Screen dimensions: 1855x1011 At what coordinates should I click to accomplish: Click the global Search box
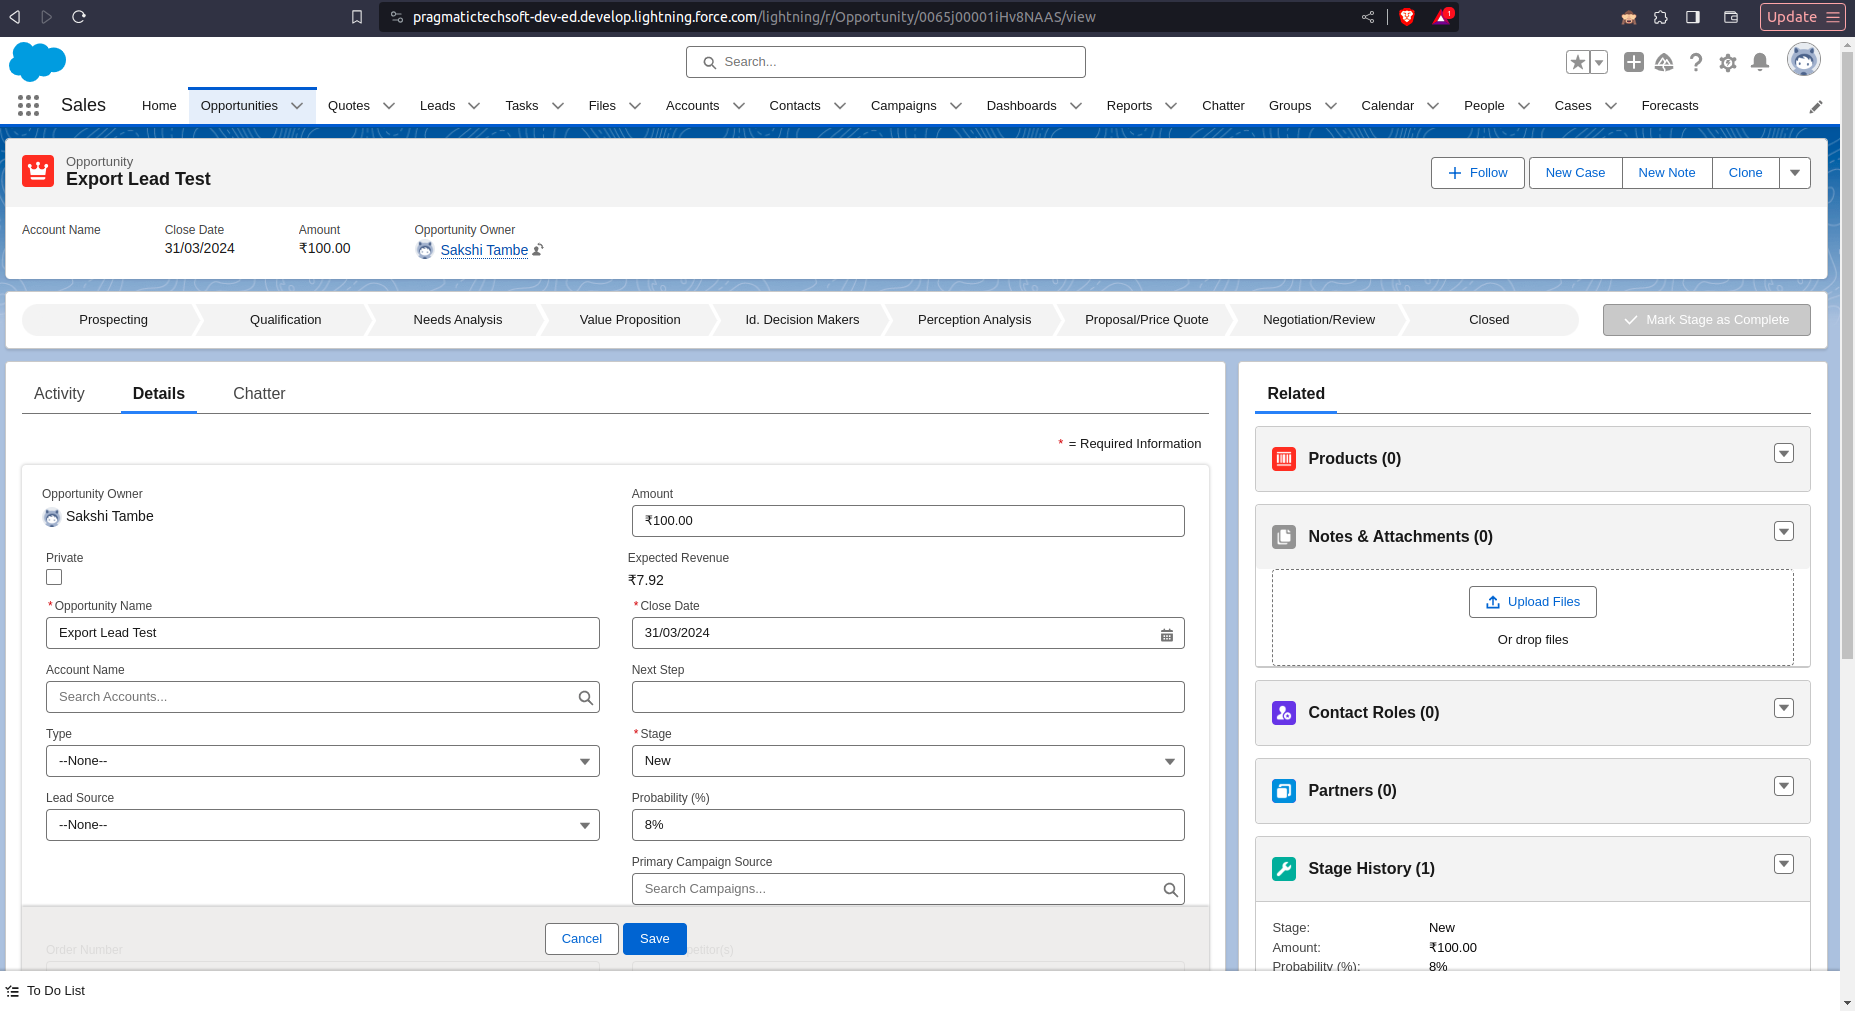[886, 62]
